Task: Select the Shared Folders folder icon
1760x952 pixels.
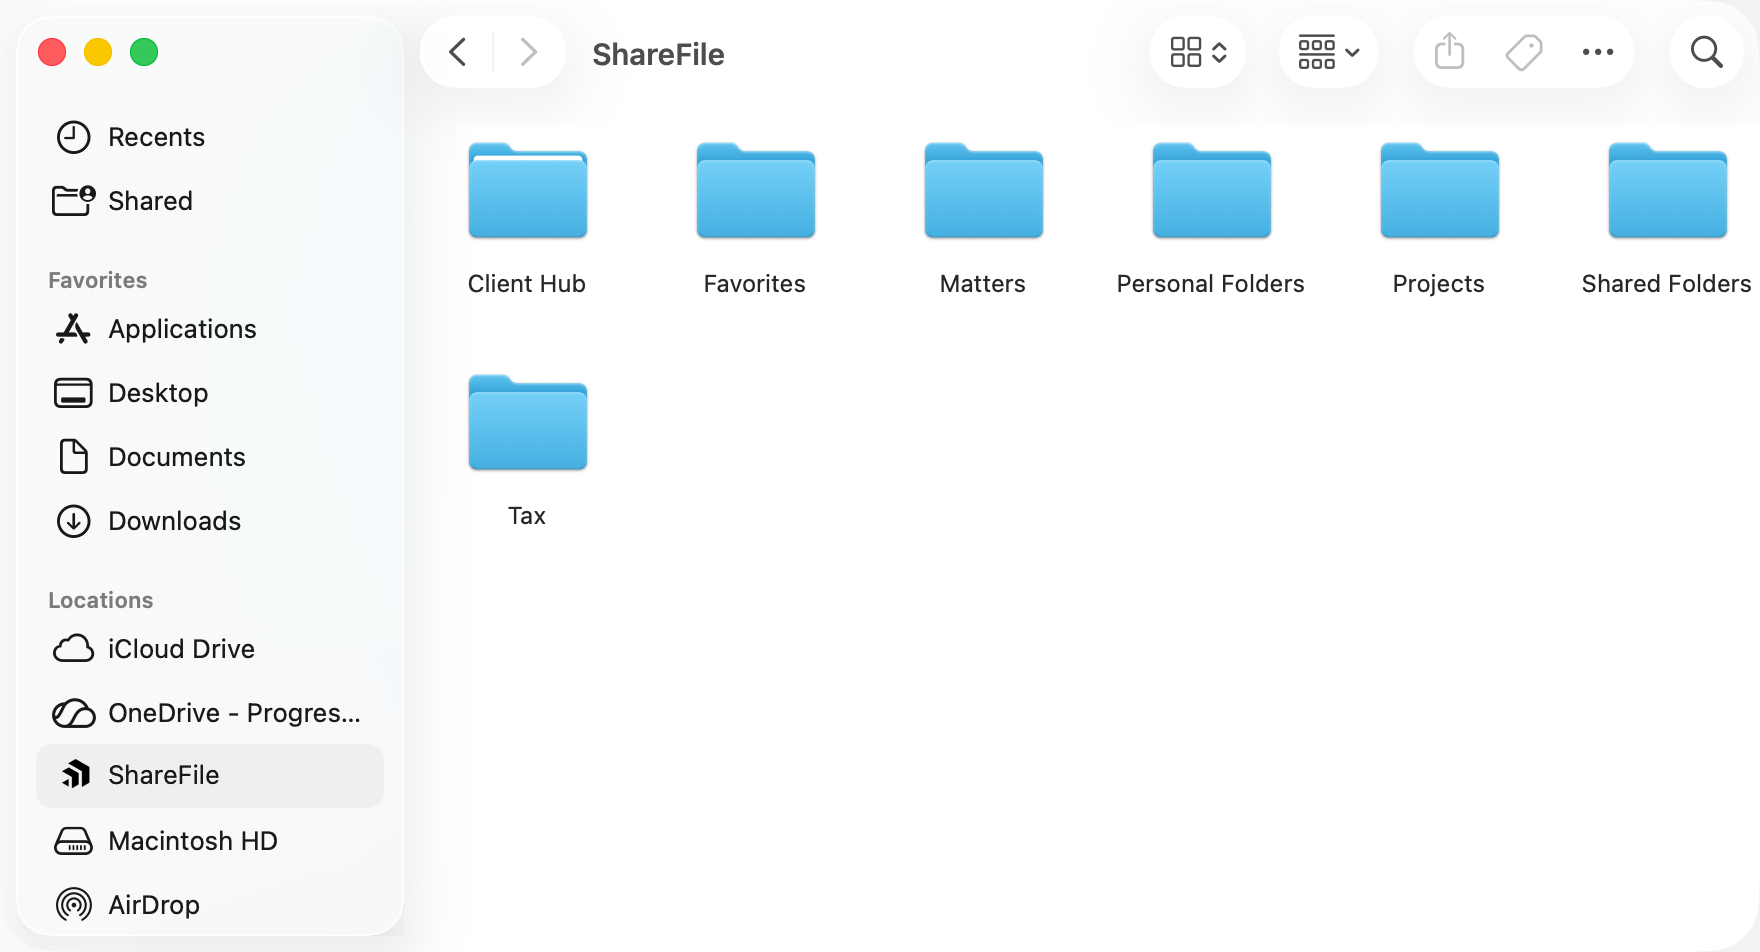Action: tap(1668, 191)
